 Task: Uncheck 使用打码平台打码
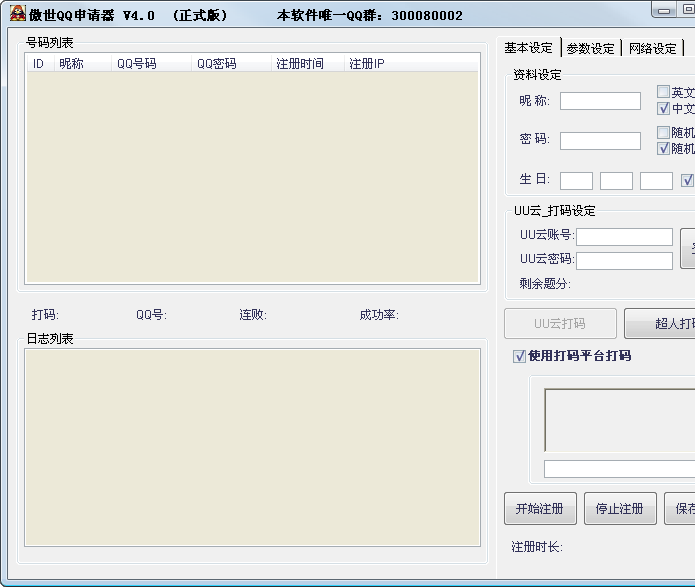pyautogui.click(x=519, y=356)
